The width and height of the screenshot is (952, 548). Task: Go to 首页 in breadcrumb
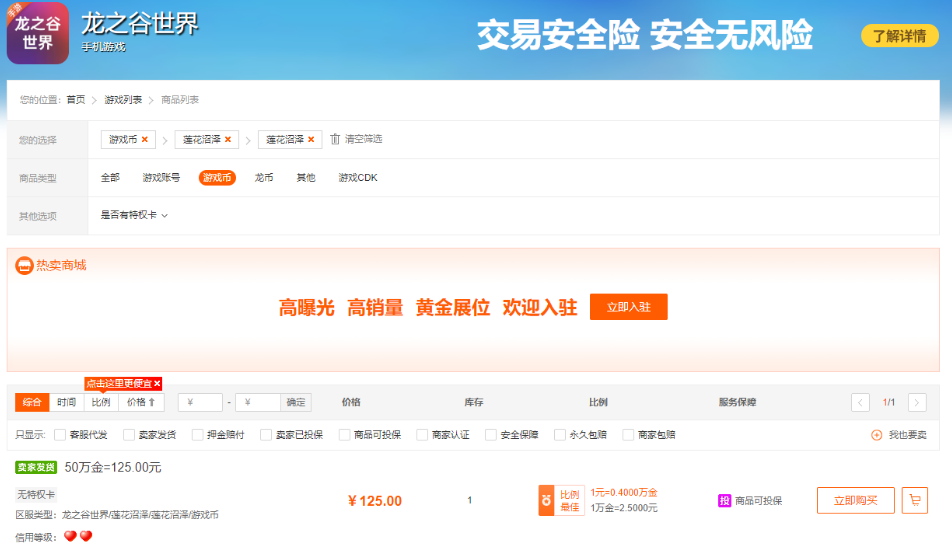76,100
